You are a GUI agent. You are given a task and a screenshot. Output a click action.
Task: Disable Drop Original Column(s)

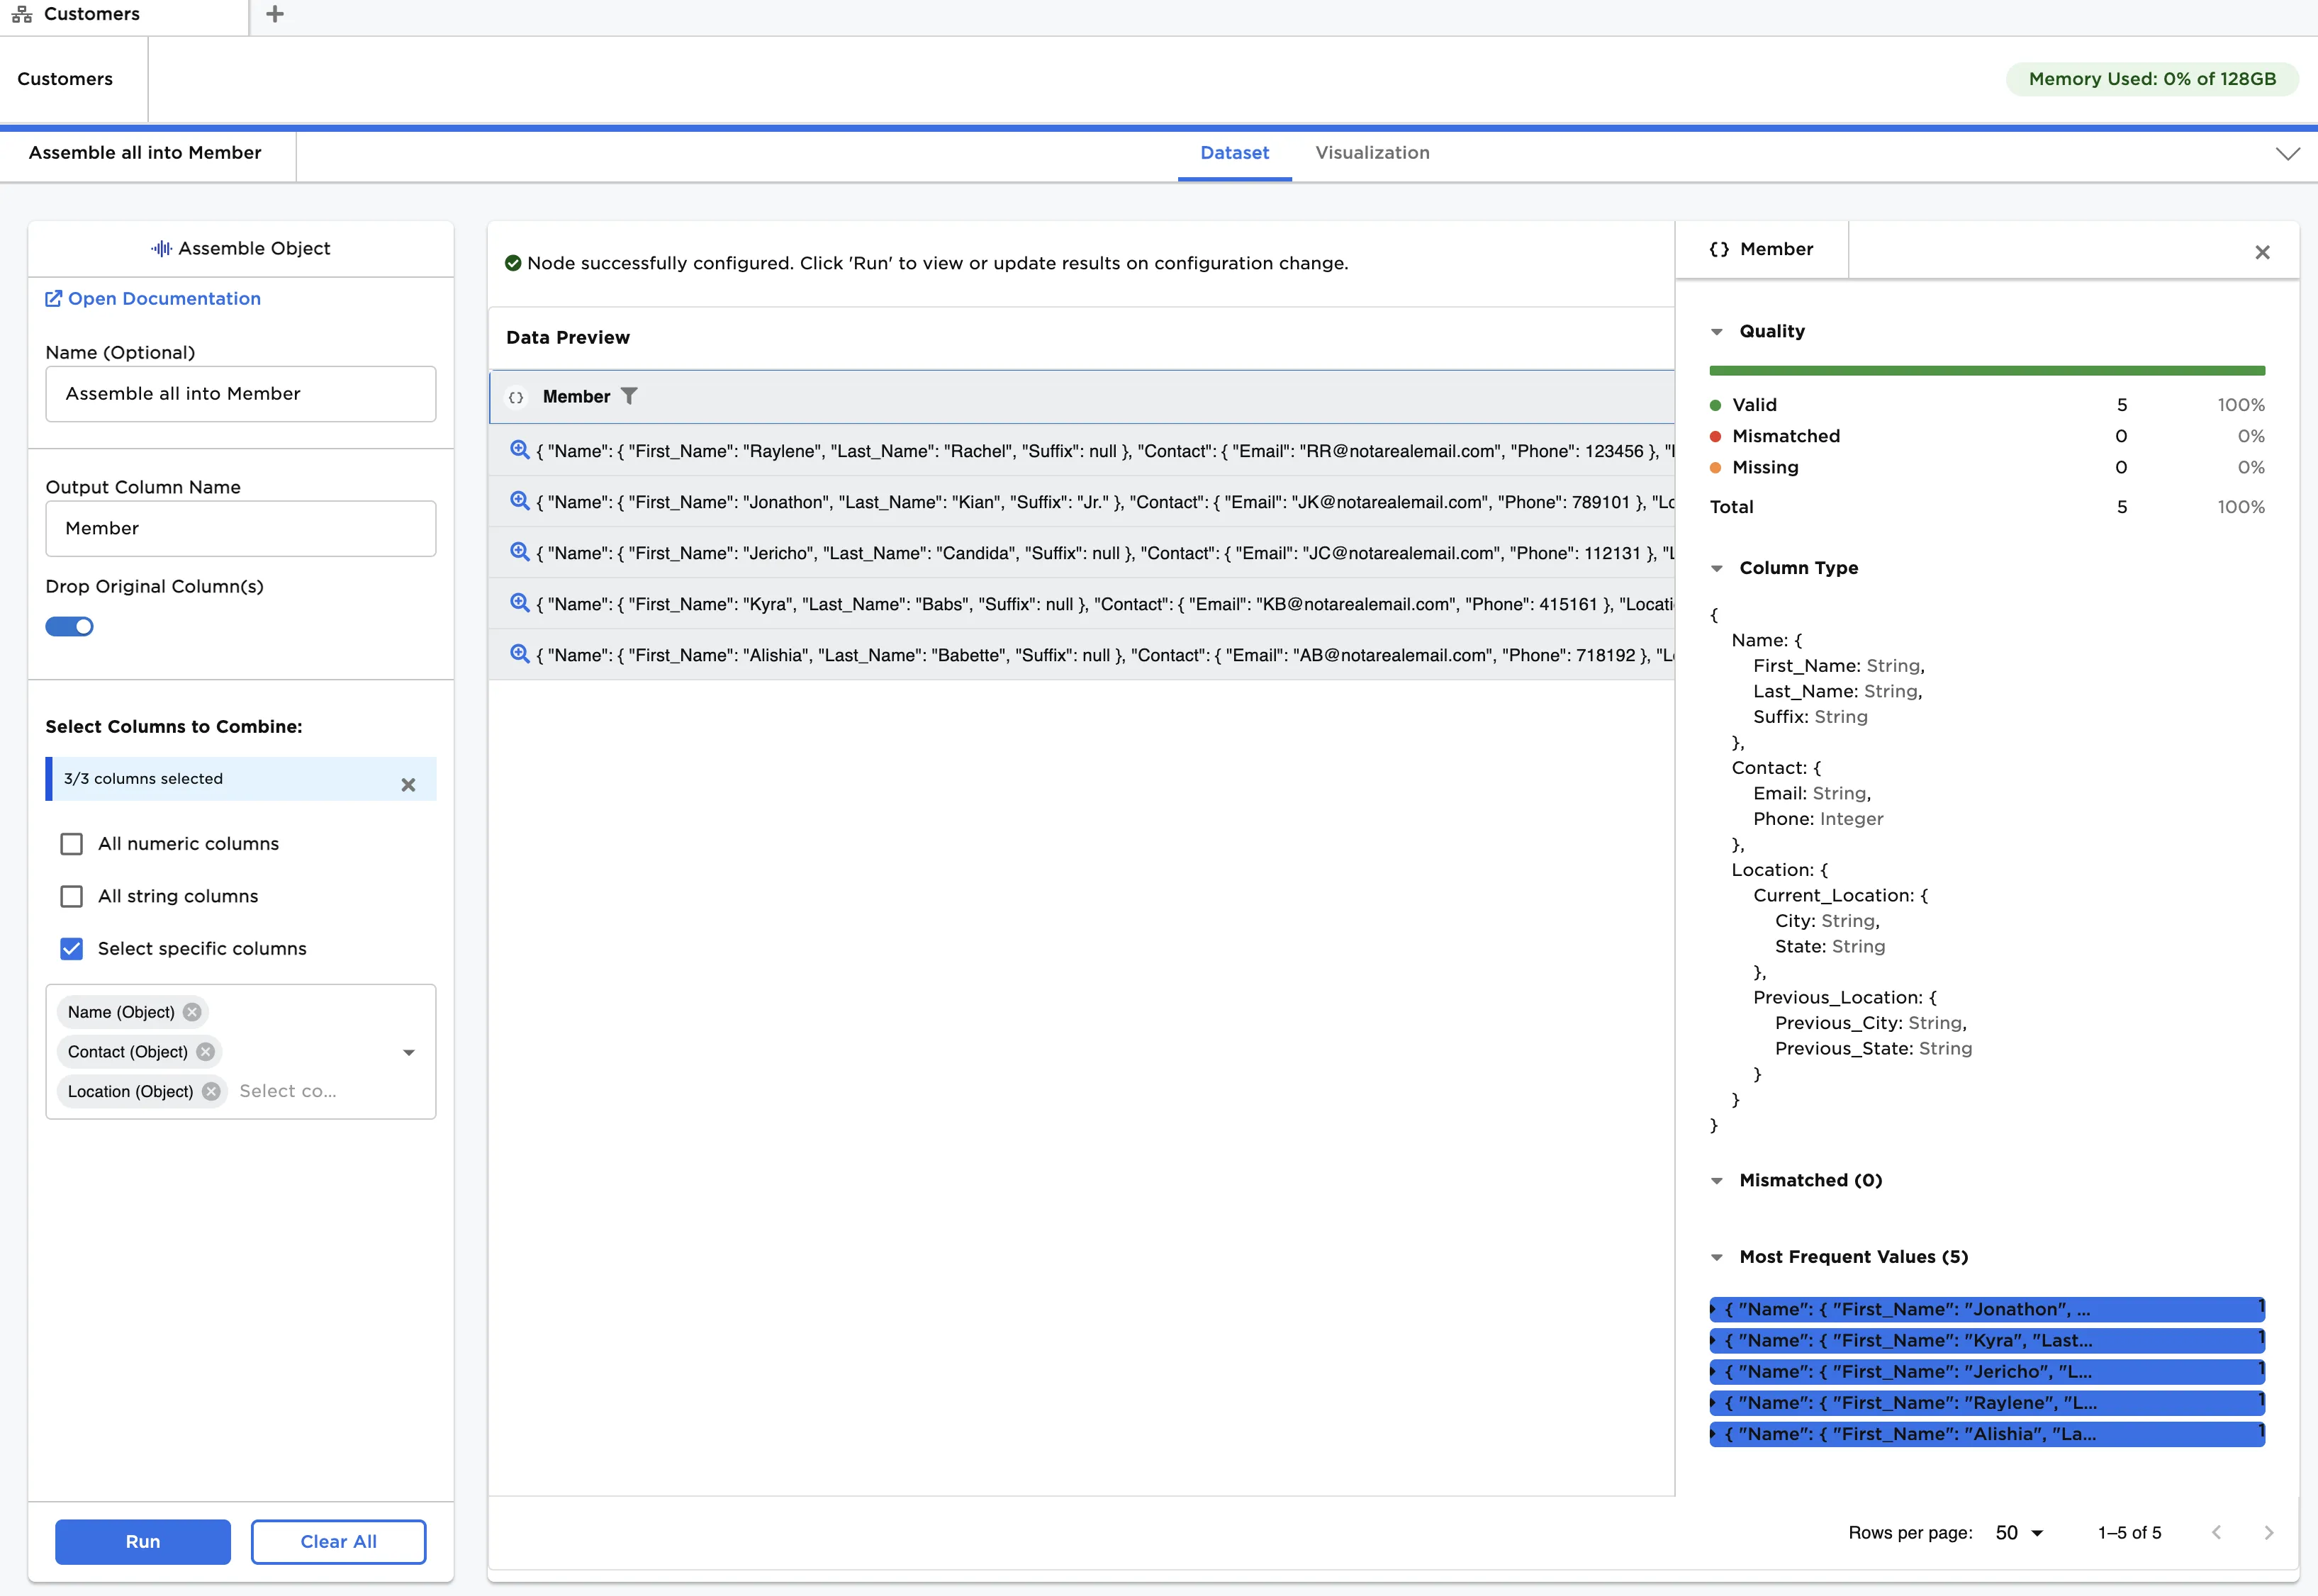tap(69, 626)
